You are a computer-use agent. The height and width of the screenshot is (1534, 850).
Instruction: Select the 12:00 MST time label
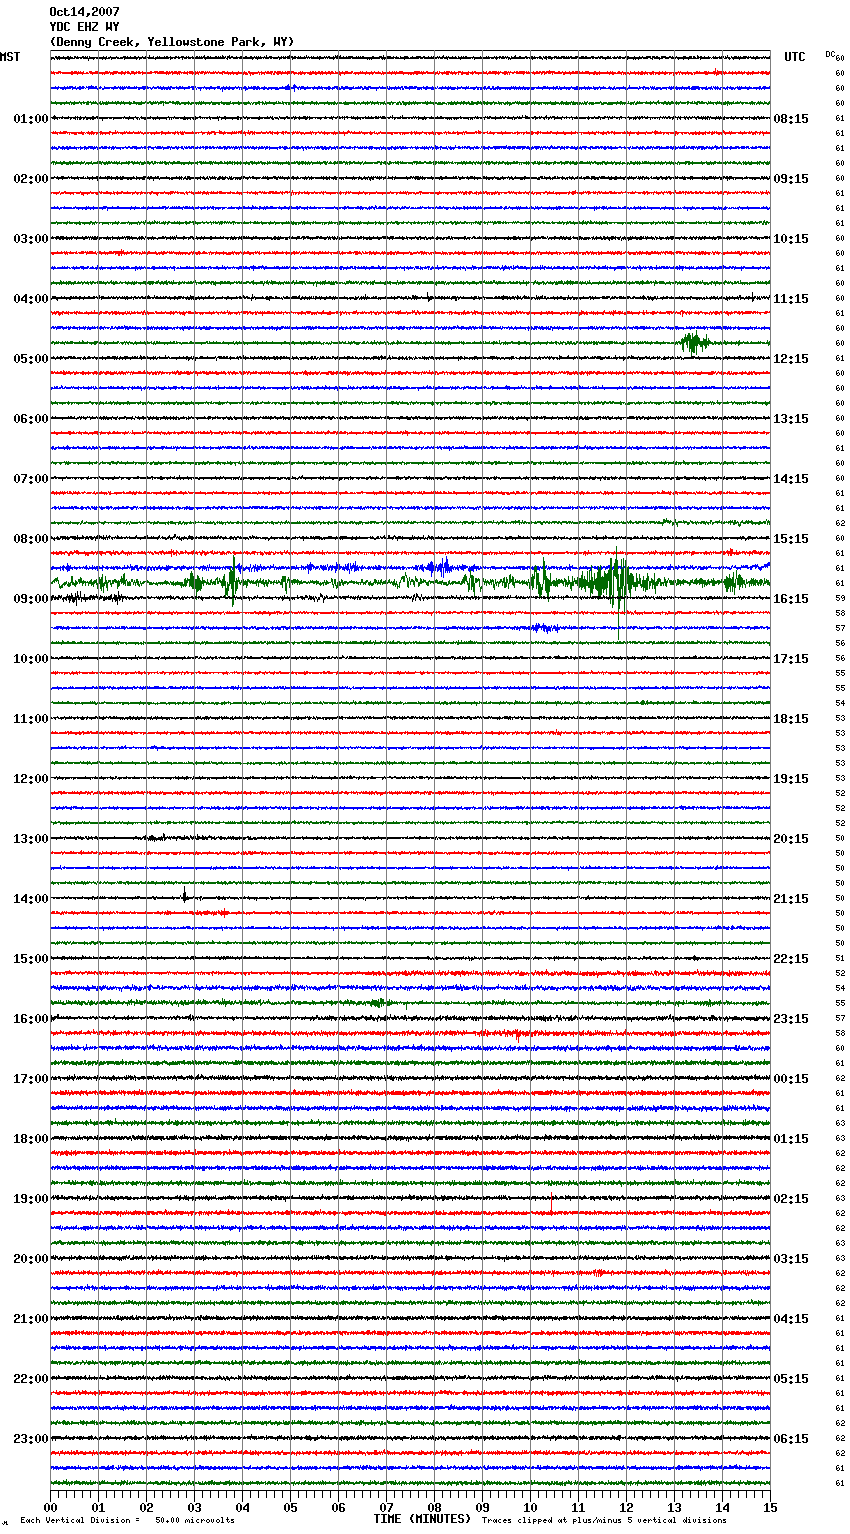[x=31, y=779]
